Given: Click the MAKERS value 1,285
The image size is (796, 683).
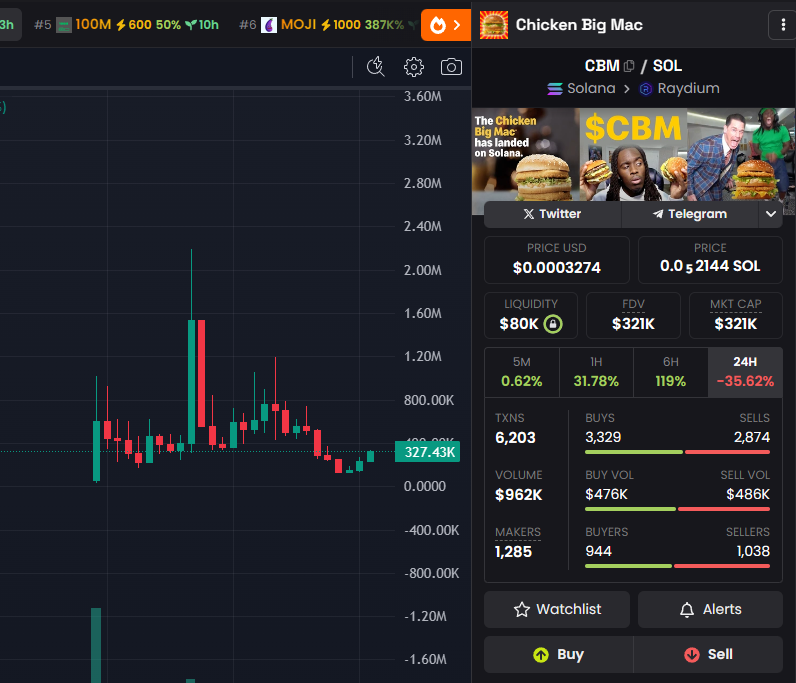Looking at the screenshot, I should coord(513,551).
